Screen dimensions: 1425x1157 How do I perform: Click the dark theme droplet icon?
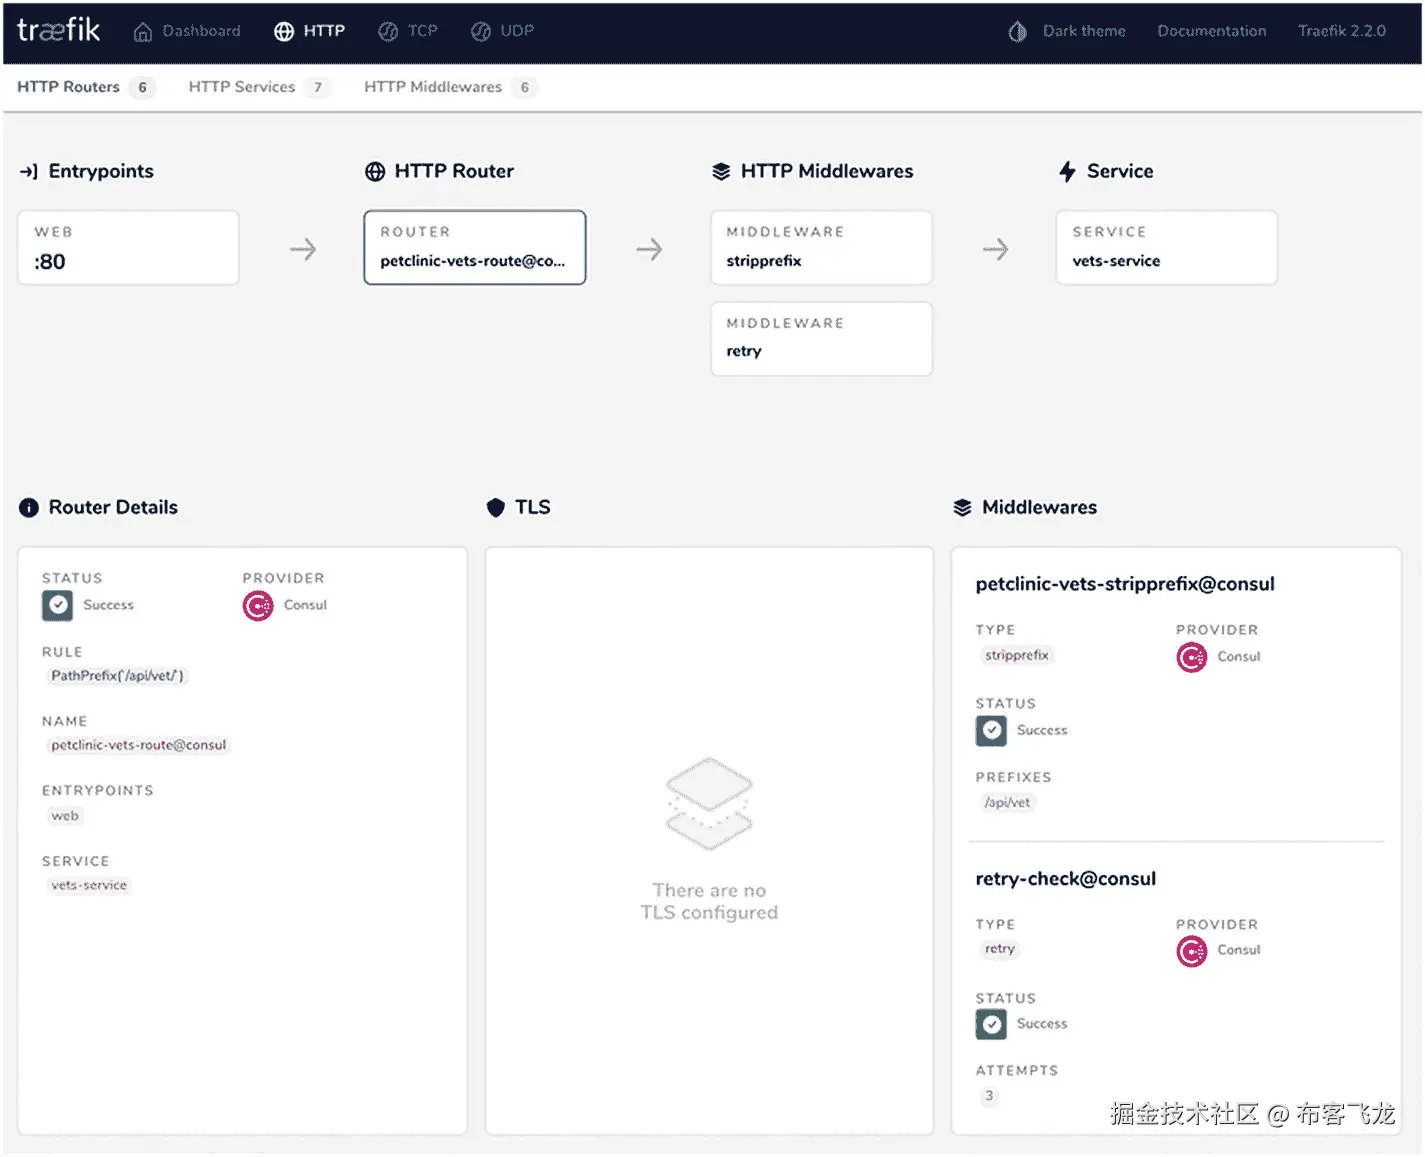point(1017,31)
